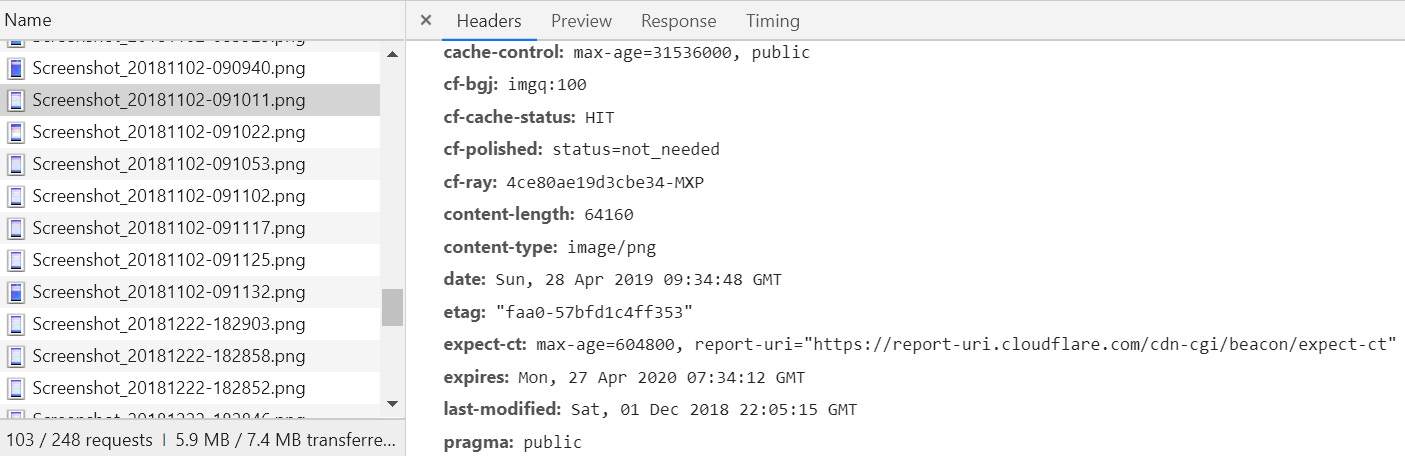The height and width of the screenshot is (456, 1405).
Task: Click the request list scrollbar thumb
Action: point(392,308)
